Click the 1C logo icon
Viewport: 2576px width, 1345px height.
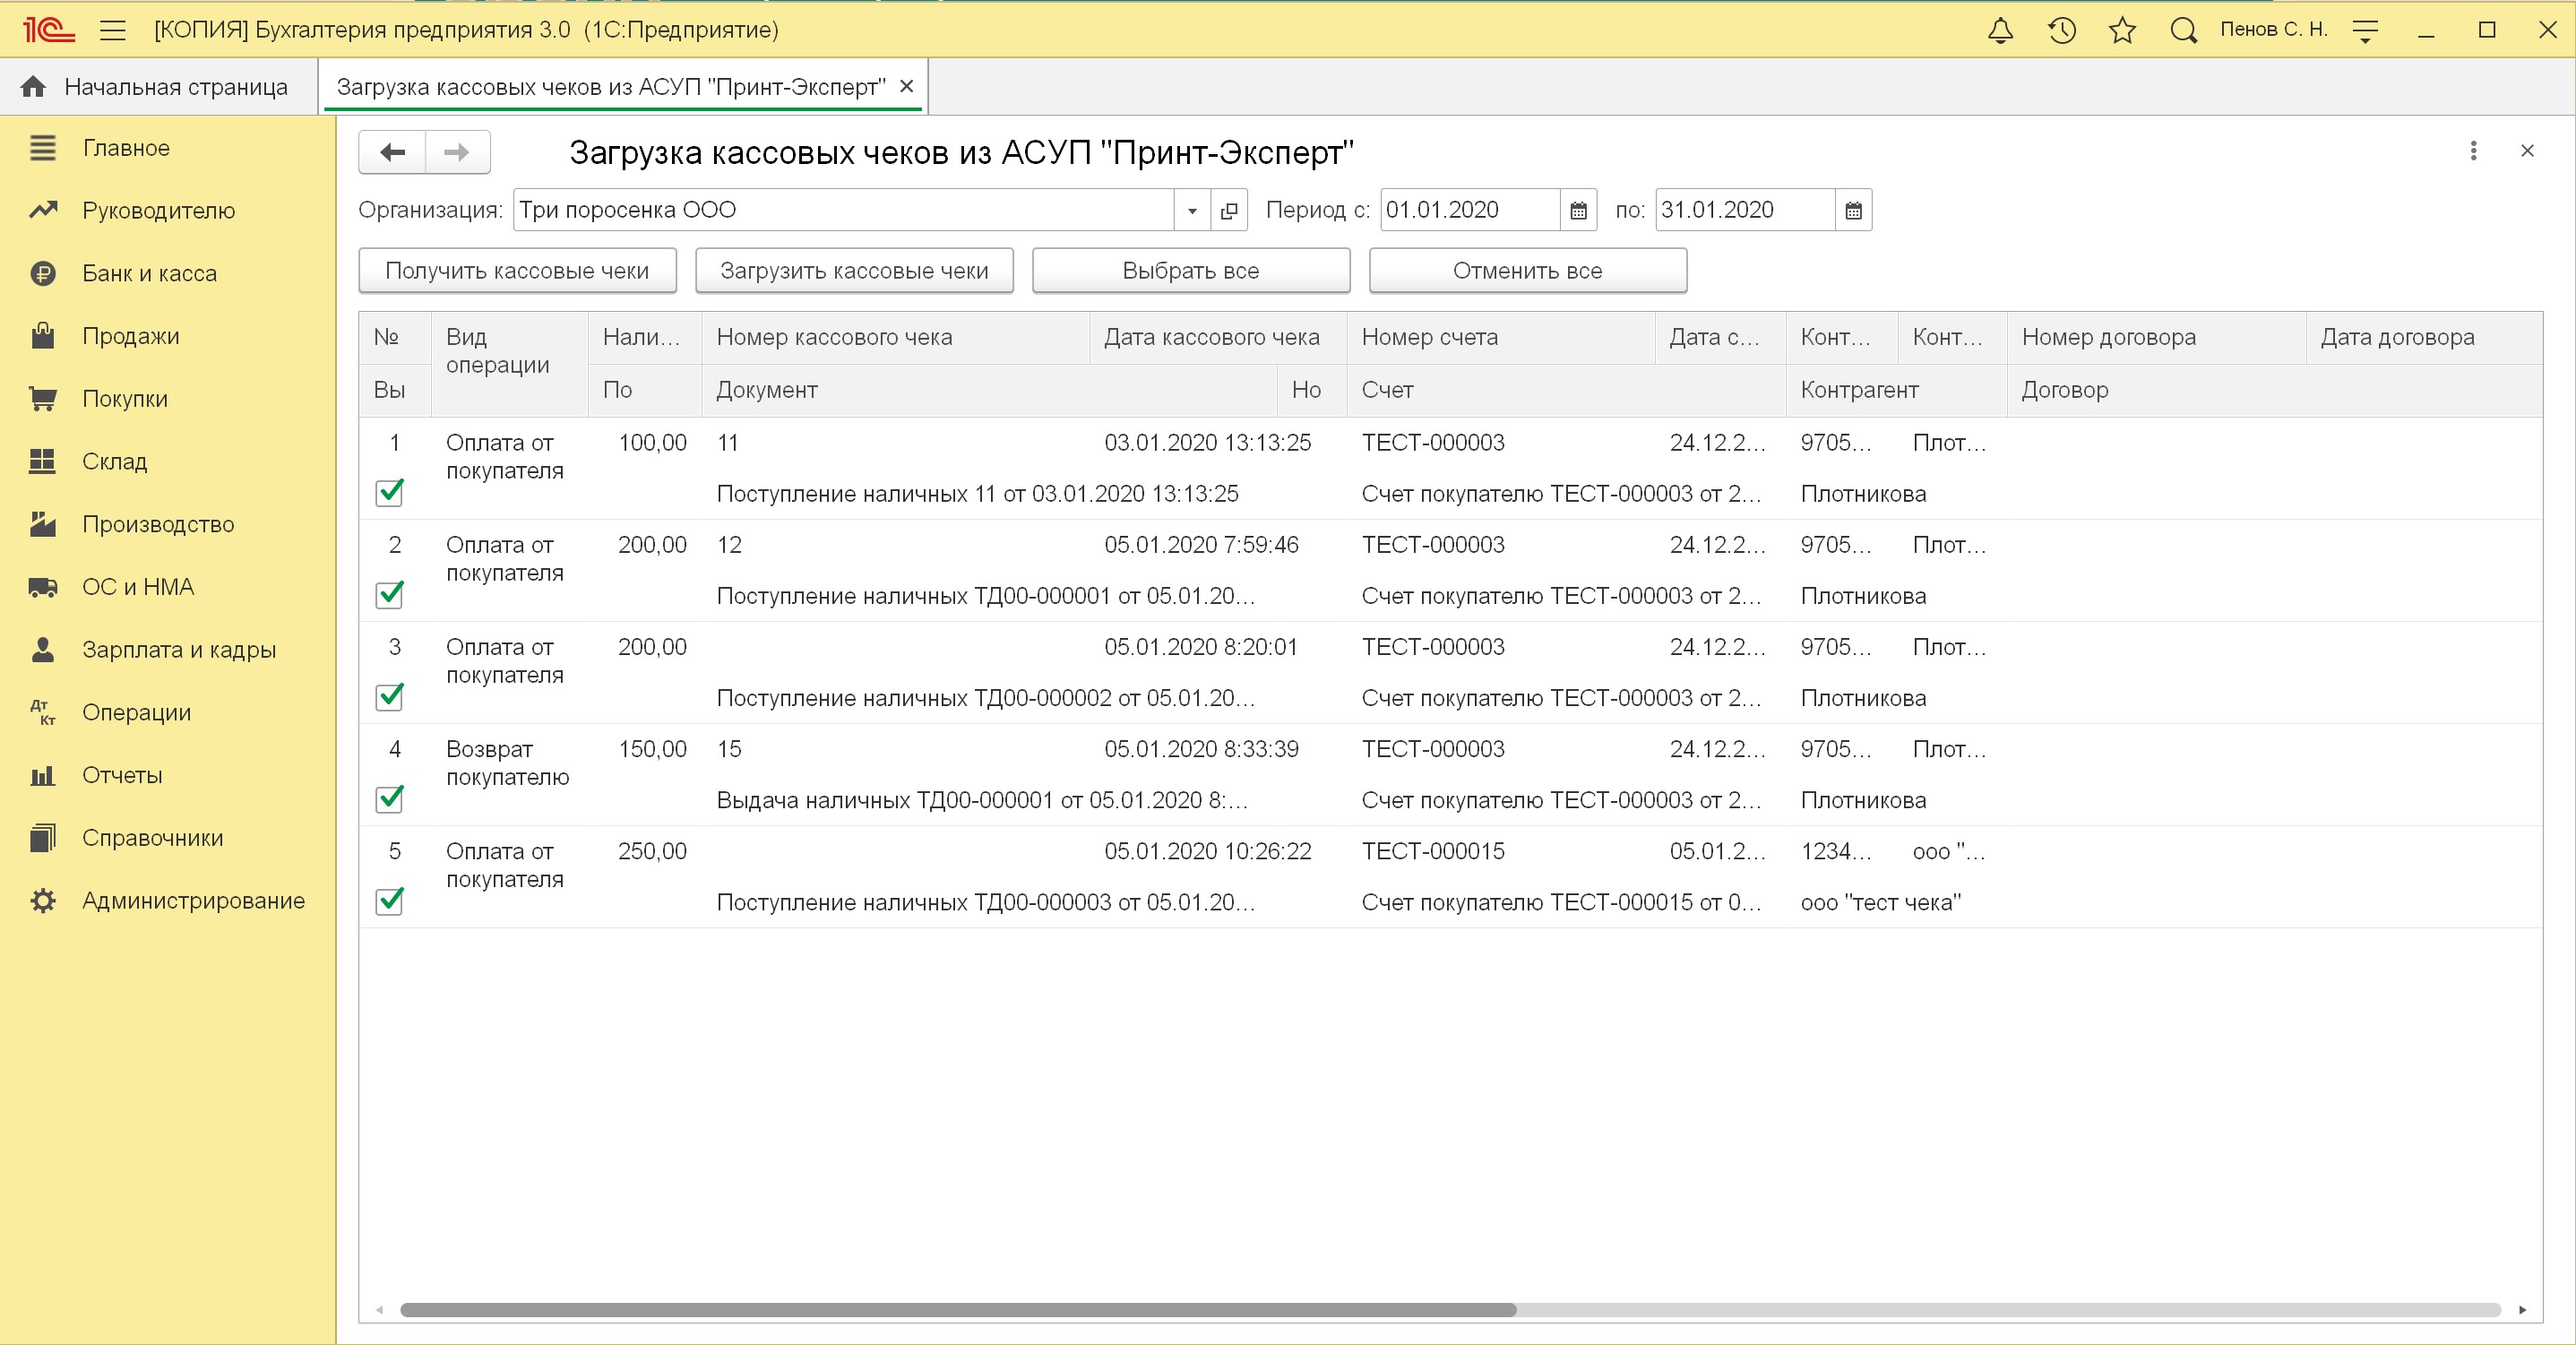pos(49,30)
